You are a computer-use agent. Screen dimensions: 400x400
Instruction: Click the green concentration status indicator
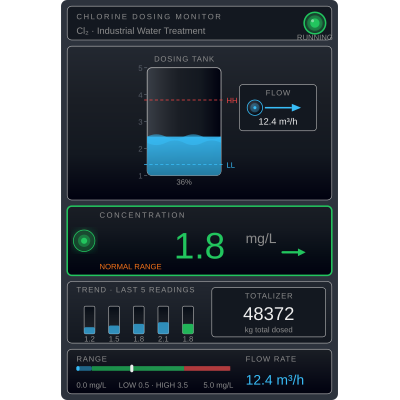click(84, 241)
